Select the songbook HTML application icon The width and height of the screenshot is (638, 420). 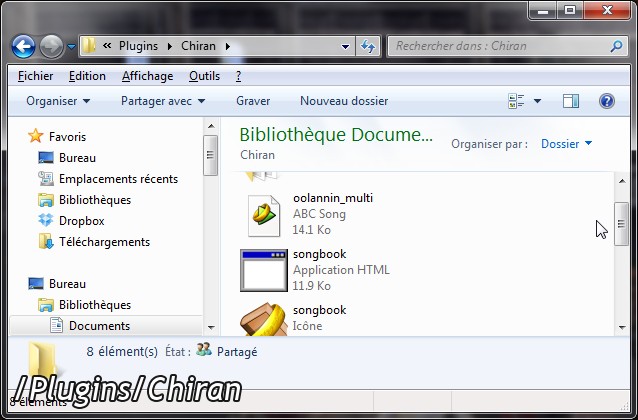(x=264, y=270)
